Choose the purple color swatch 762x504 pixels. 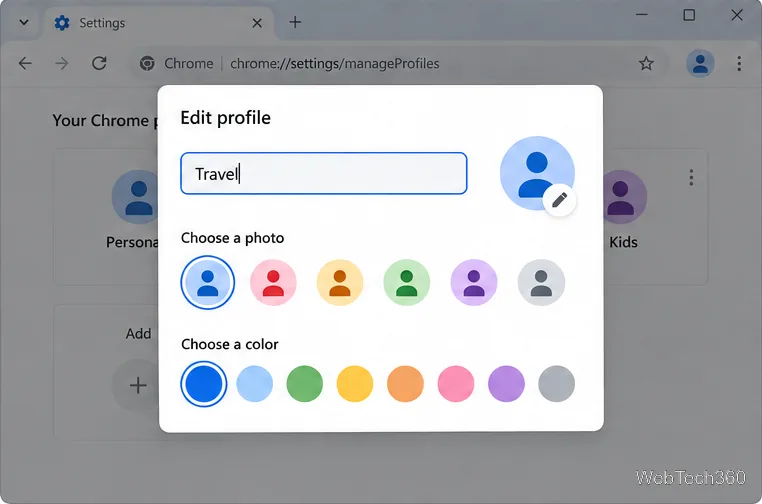tap(506, 384)
